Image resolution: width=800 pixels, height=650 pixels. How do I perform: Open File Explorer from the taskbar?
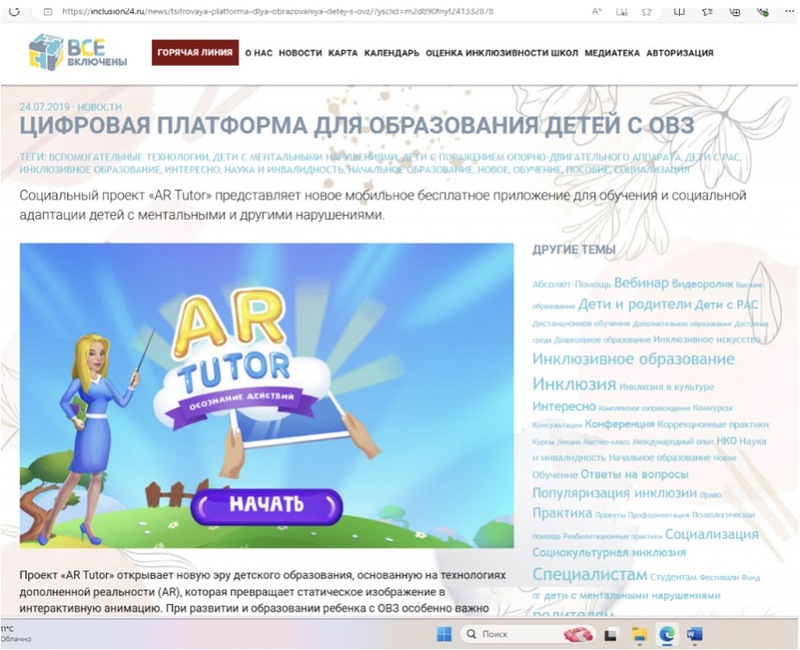(x=639, y=634)
